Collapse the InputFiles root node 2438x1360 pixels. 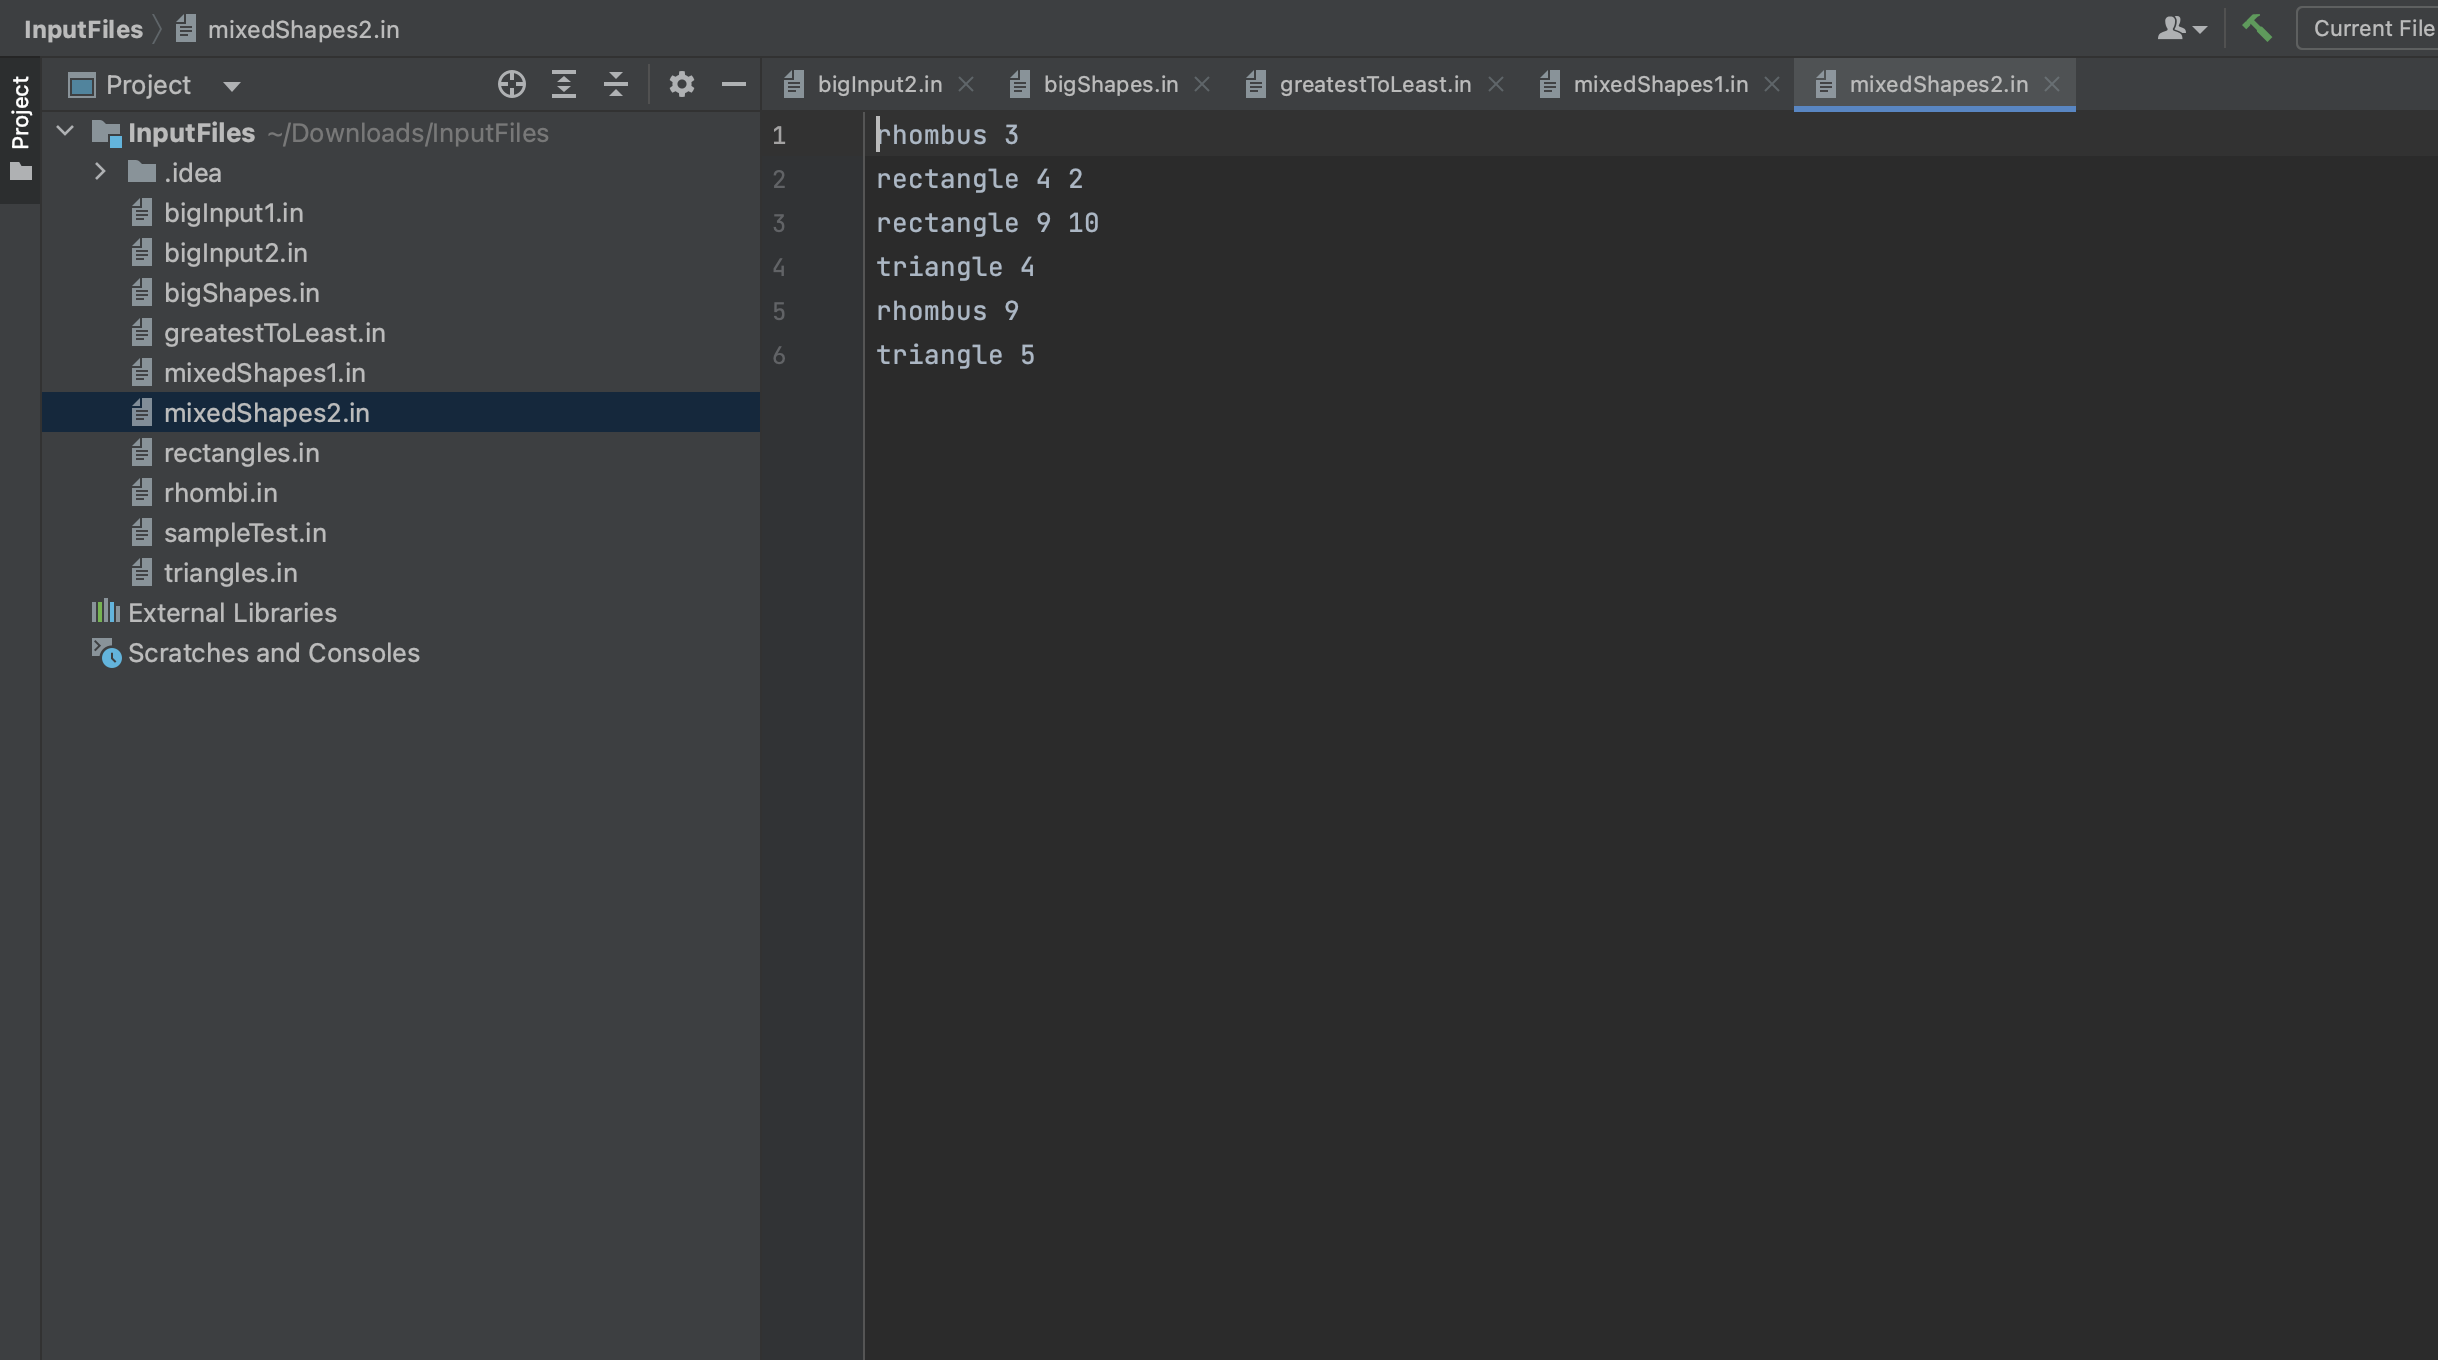click(x=64, y=130)
